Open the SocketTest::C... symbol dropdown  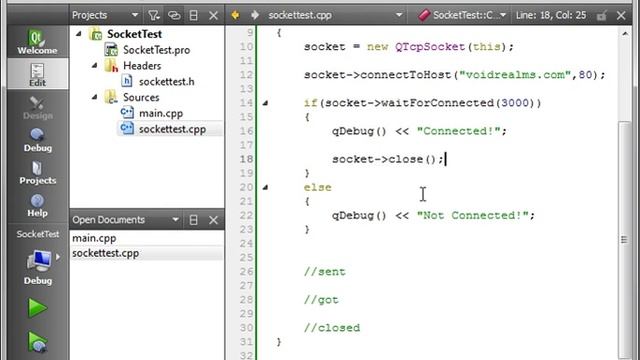tap(462, 15)
